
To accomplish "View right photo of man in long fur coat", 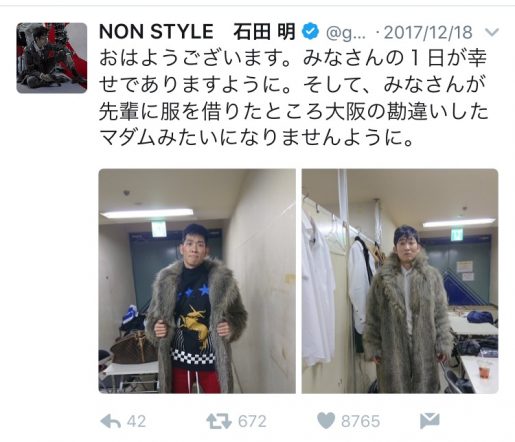I will coord(400,281).
